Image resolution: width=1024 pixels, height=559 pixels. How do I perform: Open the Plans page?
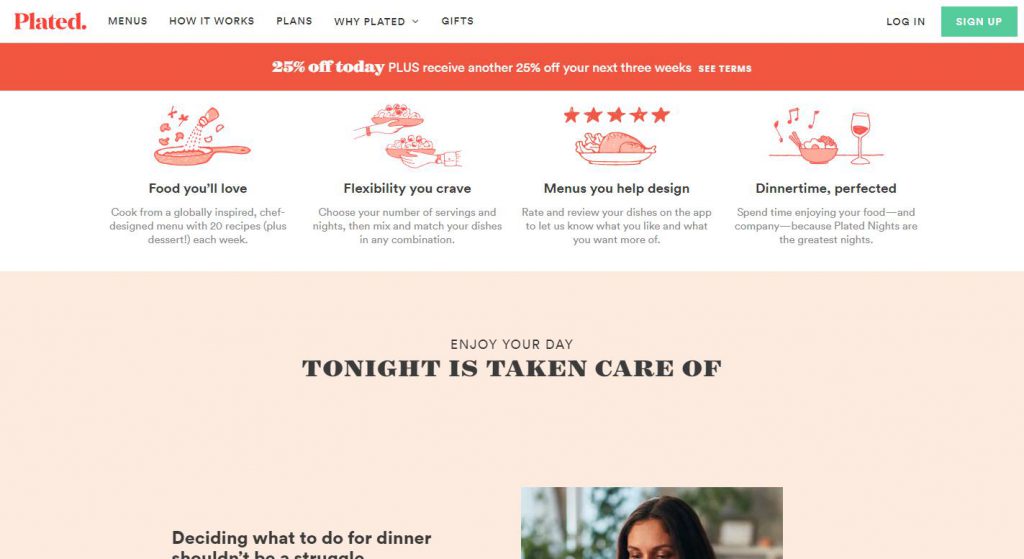coord(294,21)
